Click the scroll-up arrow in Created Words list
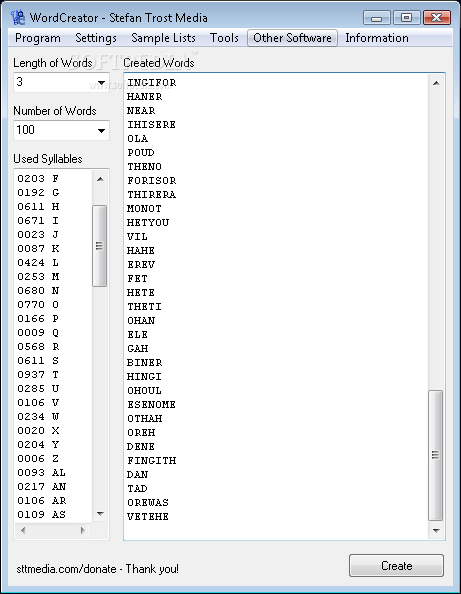The image size is (461, 594). coord(436,83)
